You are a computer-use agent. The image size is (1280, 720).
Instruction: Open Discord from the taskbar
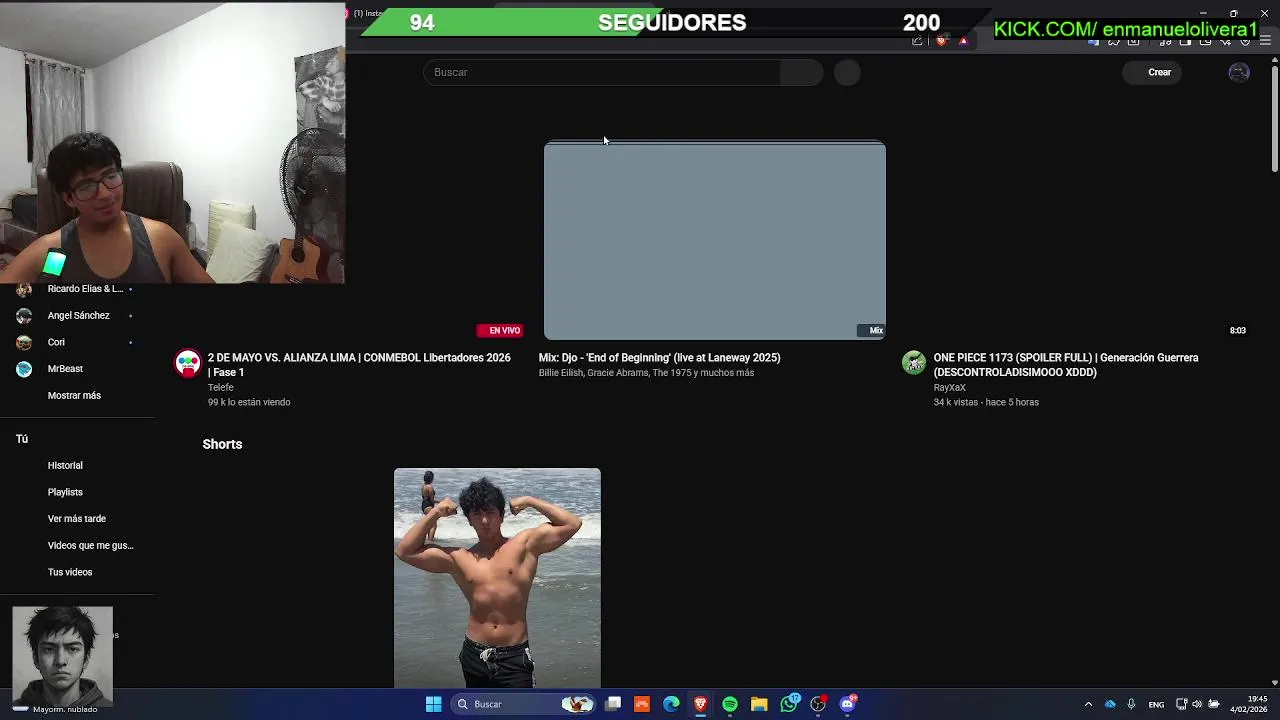click(848, 704)
